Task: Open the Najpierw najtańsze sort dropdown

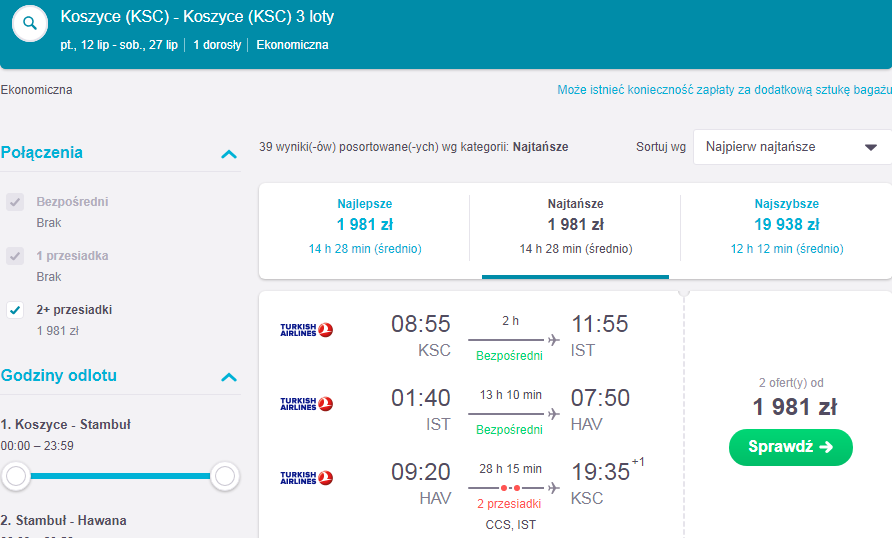Action: (x=792, y=147)
